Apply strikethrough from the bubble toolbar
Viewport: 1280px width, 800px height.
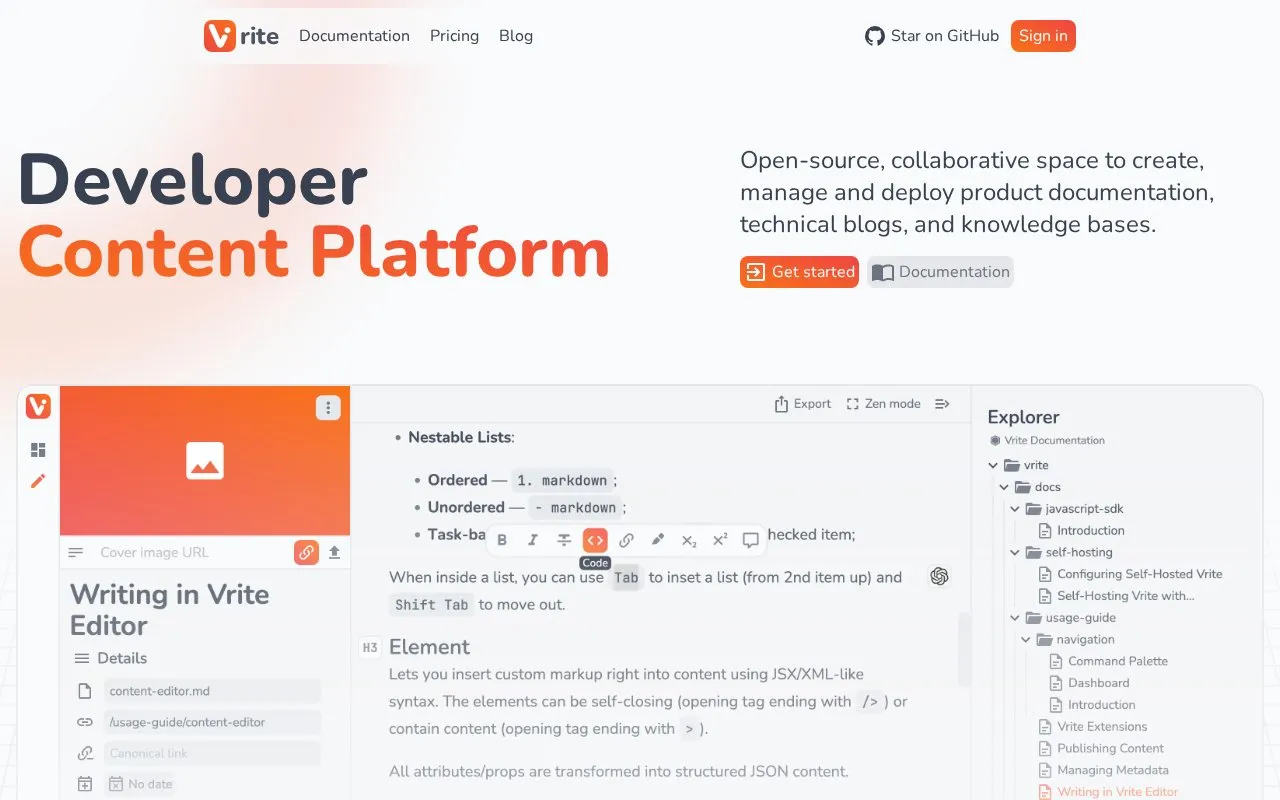(x=564, y=540)
